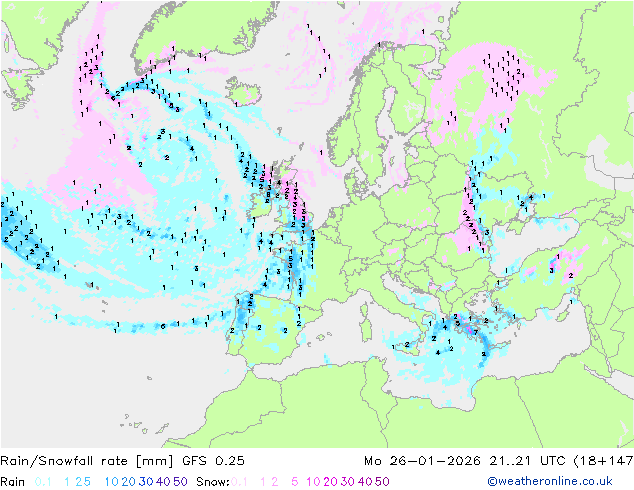
Task: Click the '(18+147' forecast run text
Action: (603, 461)
